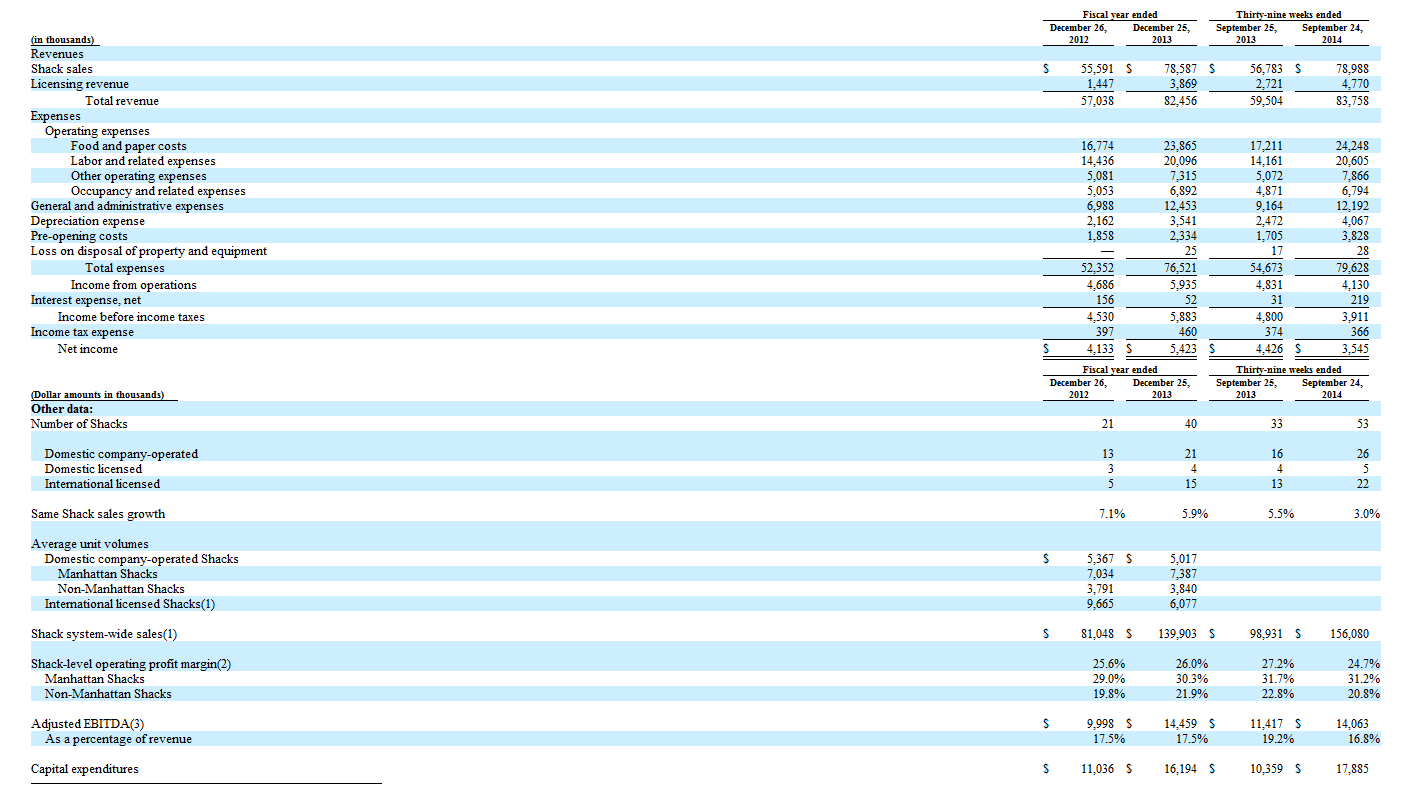The width and height of the screenshot is (1402, 799).
Task: Click "International licensed Shacks(1)" label
Action: point(130,604)
